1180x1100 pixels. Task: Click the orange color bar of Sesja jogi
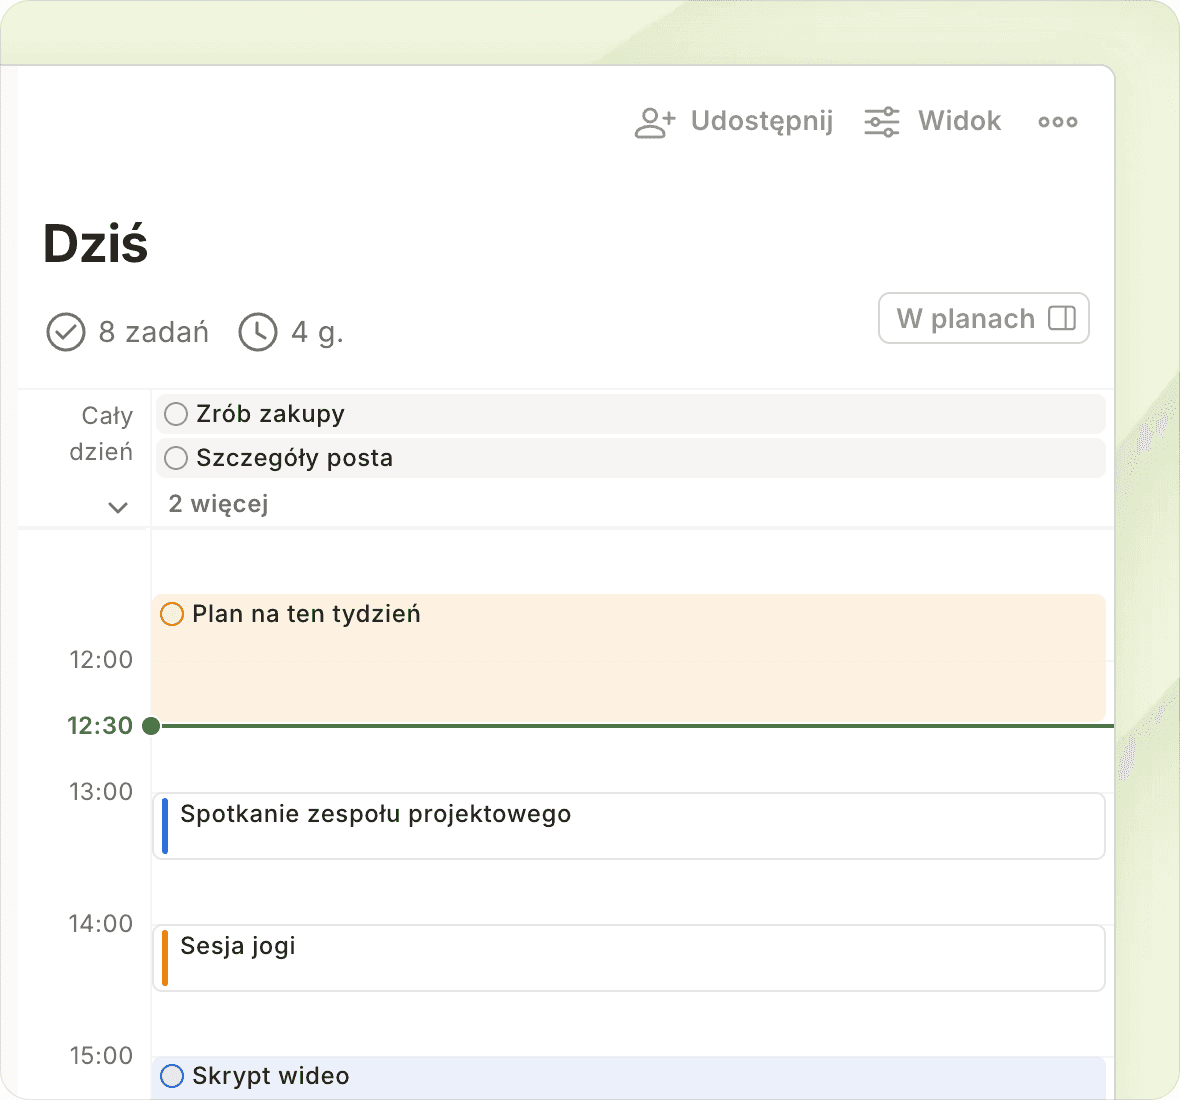pyautogui.click(x=165, y=958)
